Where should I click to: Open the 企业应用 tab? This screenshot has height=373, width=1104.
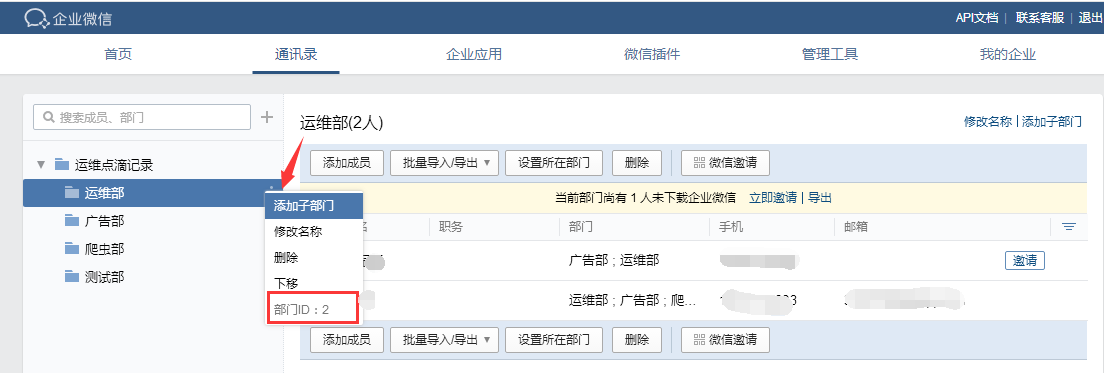474,54
